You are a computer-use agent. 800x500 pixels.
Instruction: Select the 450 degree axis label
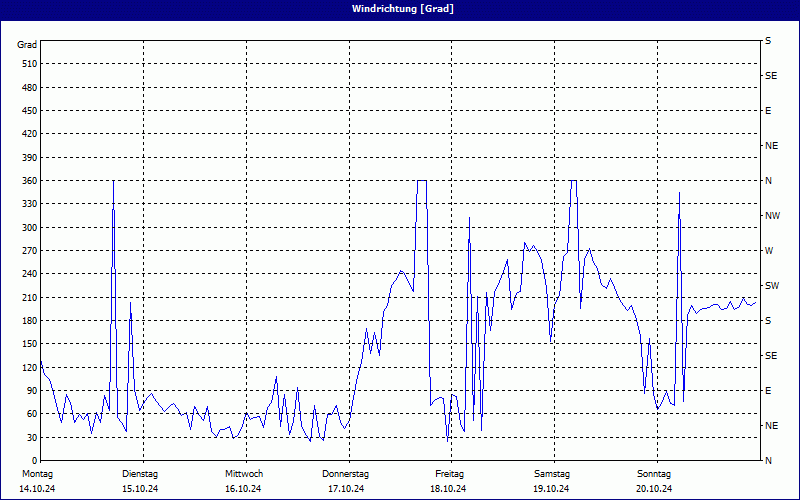click(x=30, y=111)
